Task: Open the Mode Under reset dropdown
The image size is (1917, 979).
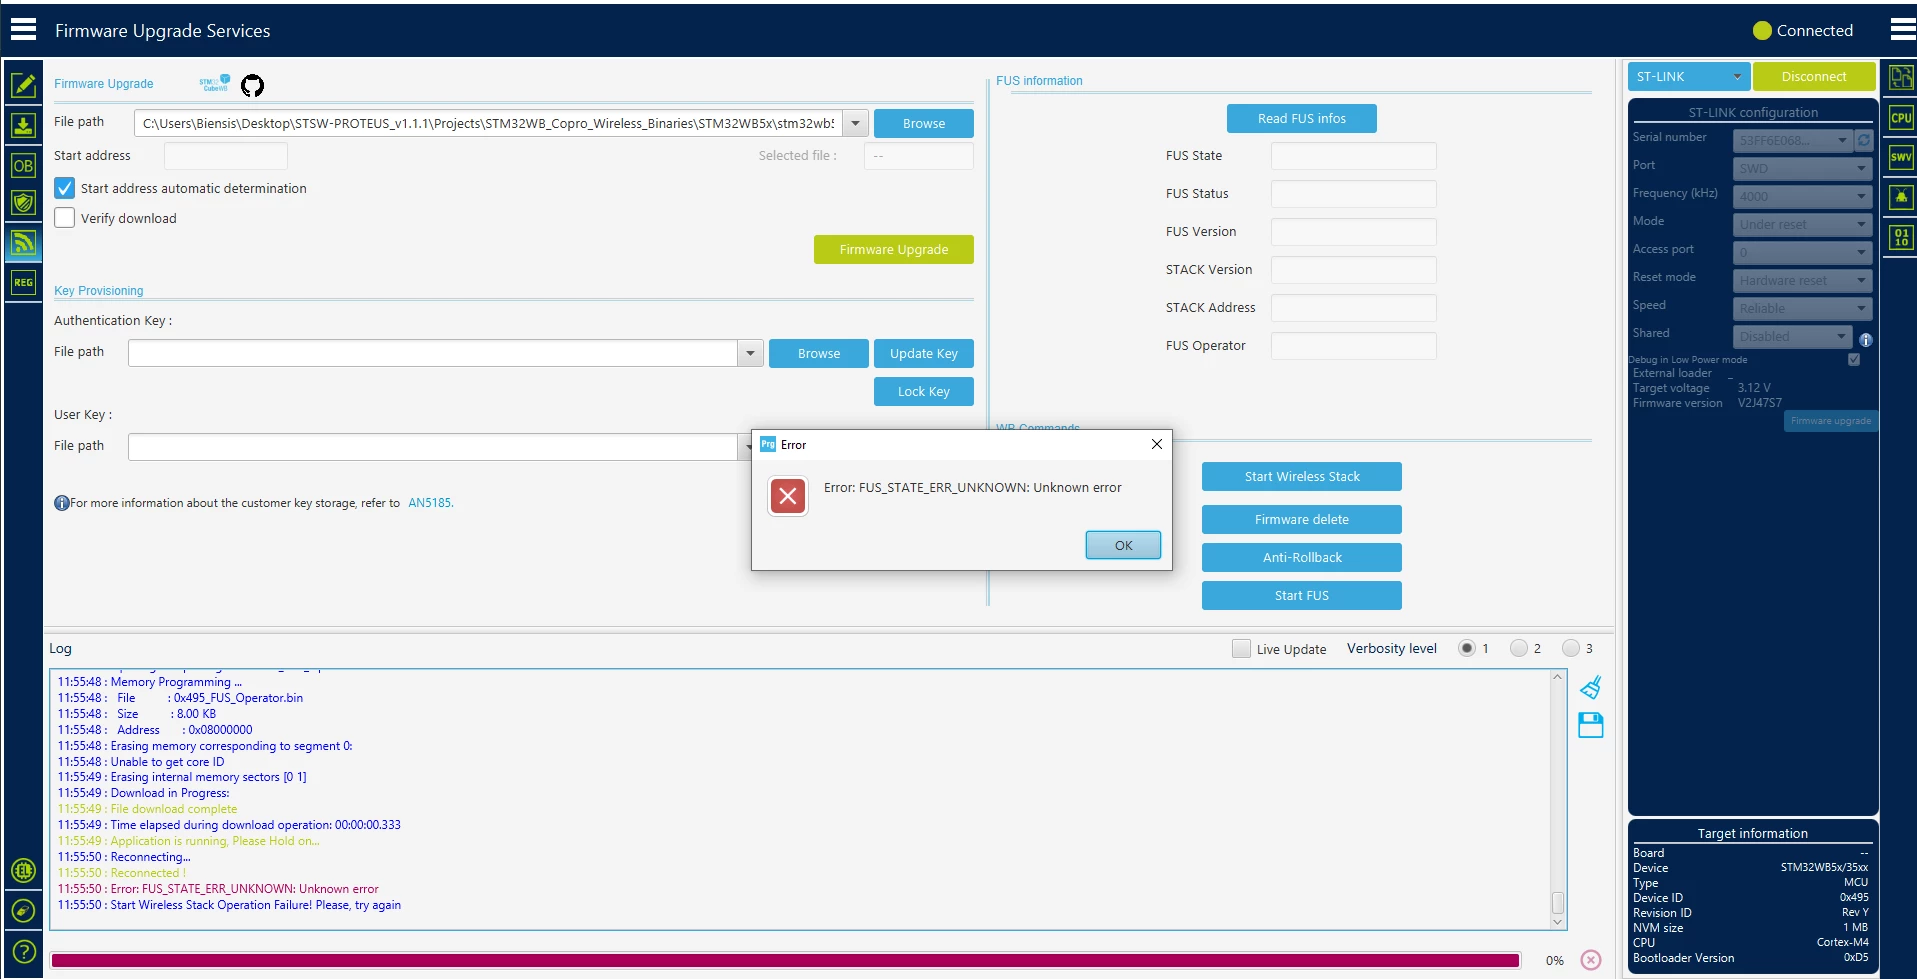Action: coord(1802,225)
